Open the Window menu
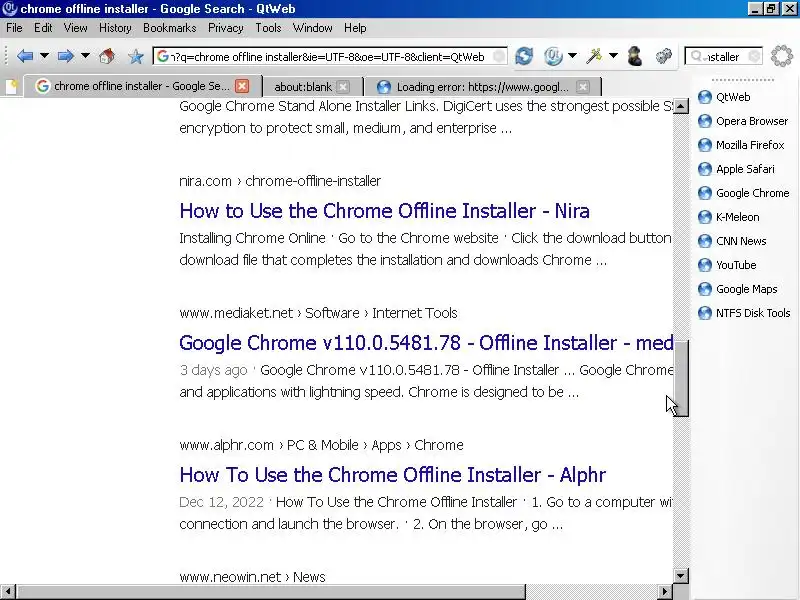 tap(313, 28)
